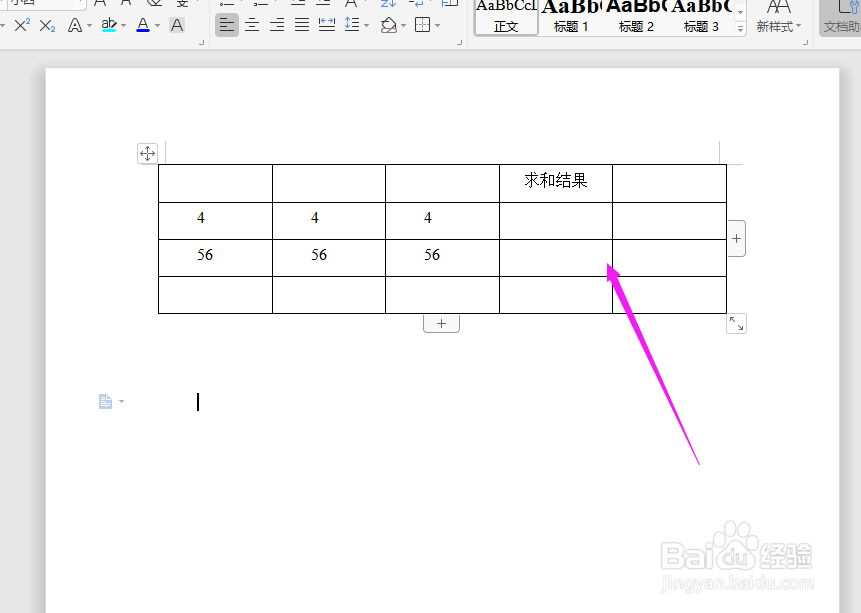Click the plus button right of the table

click(x=736, y=238)
